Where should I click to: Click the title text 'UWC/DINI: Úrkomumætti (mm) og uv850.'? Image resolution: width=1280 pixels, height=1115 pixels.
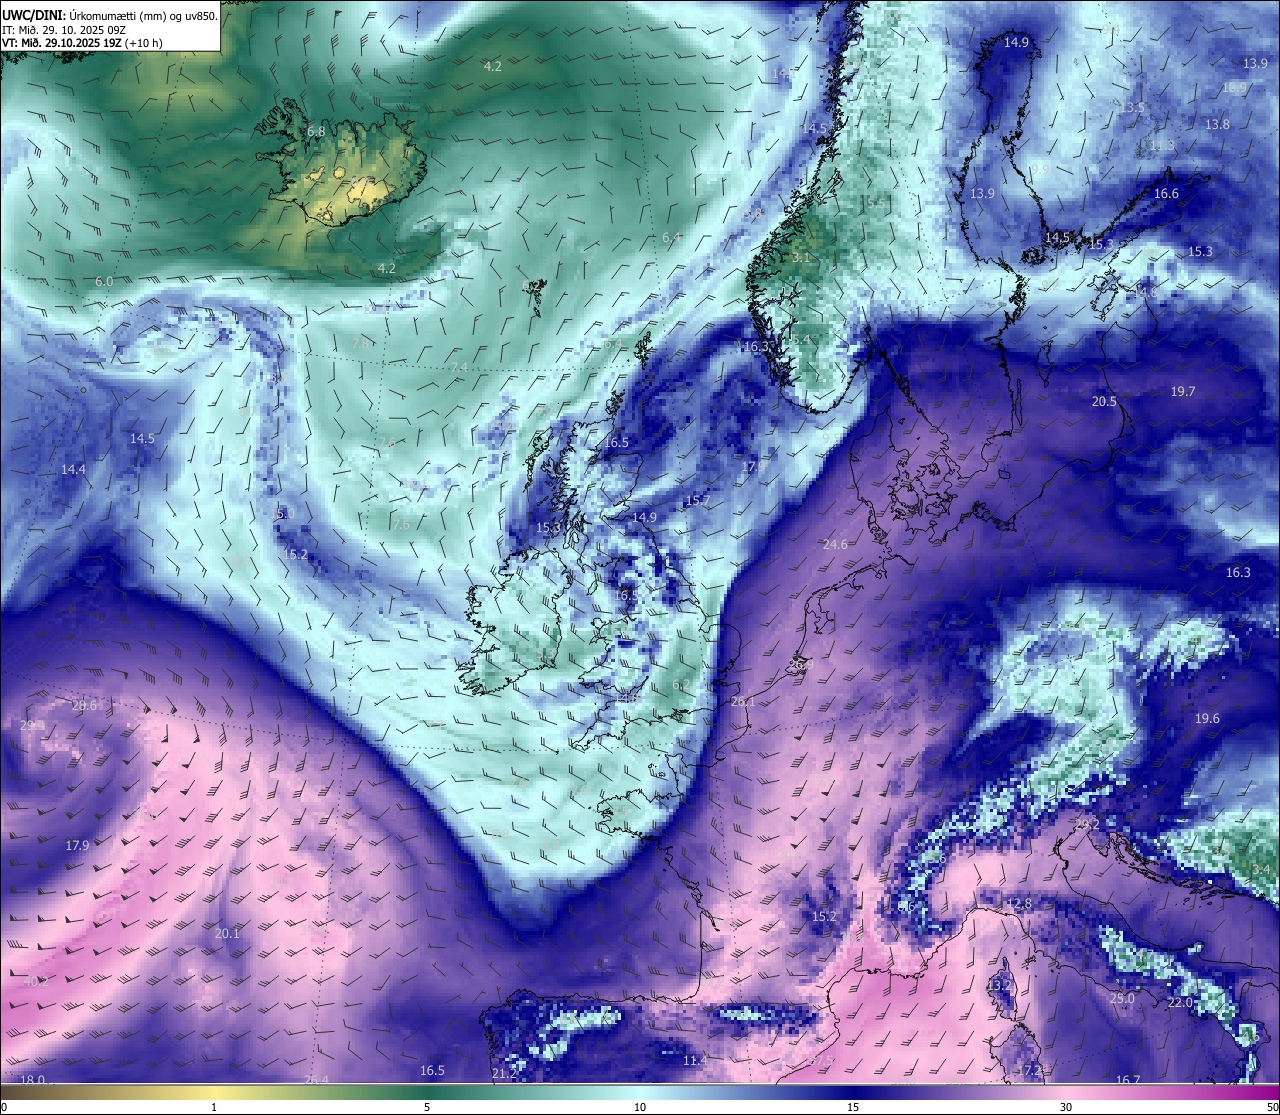110,16
